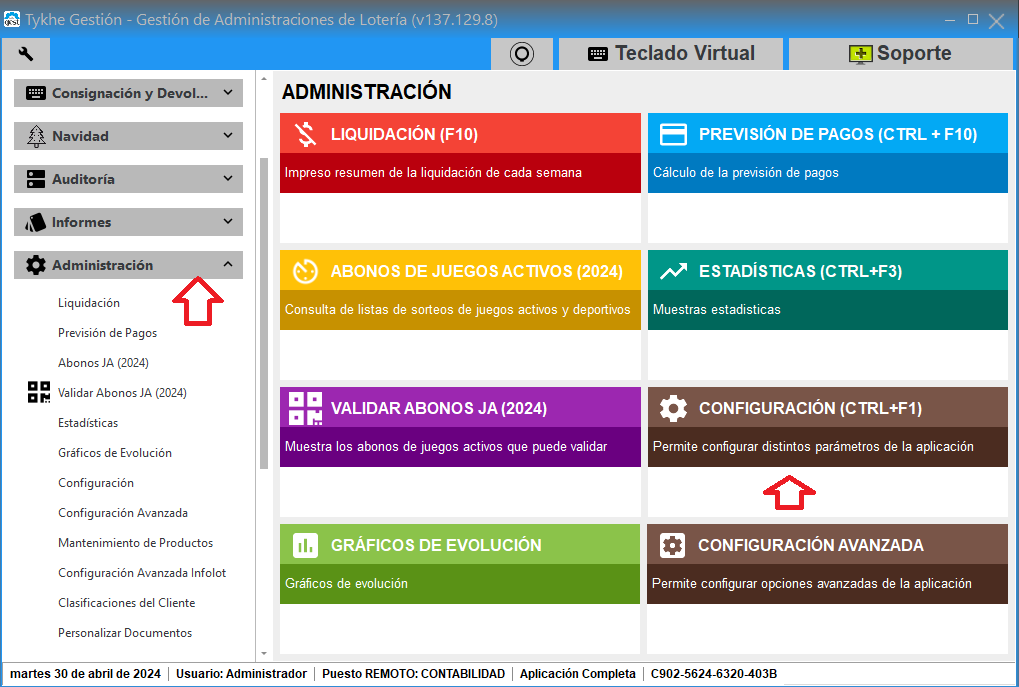1019x687 pixels.
Task: Click QR icon beside Validar Abonos JA
Action: tap(39, 393)
